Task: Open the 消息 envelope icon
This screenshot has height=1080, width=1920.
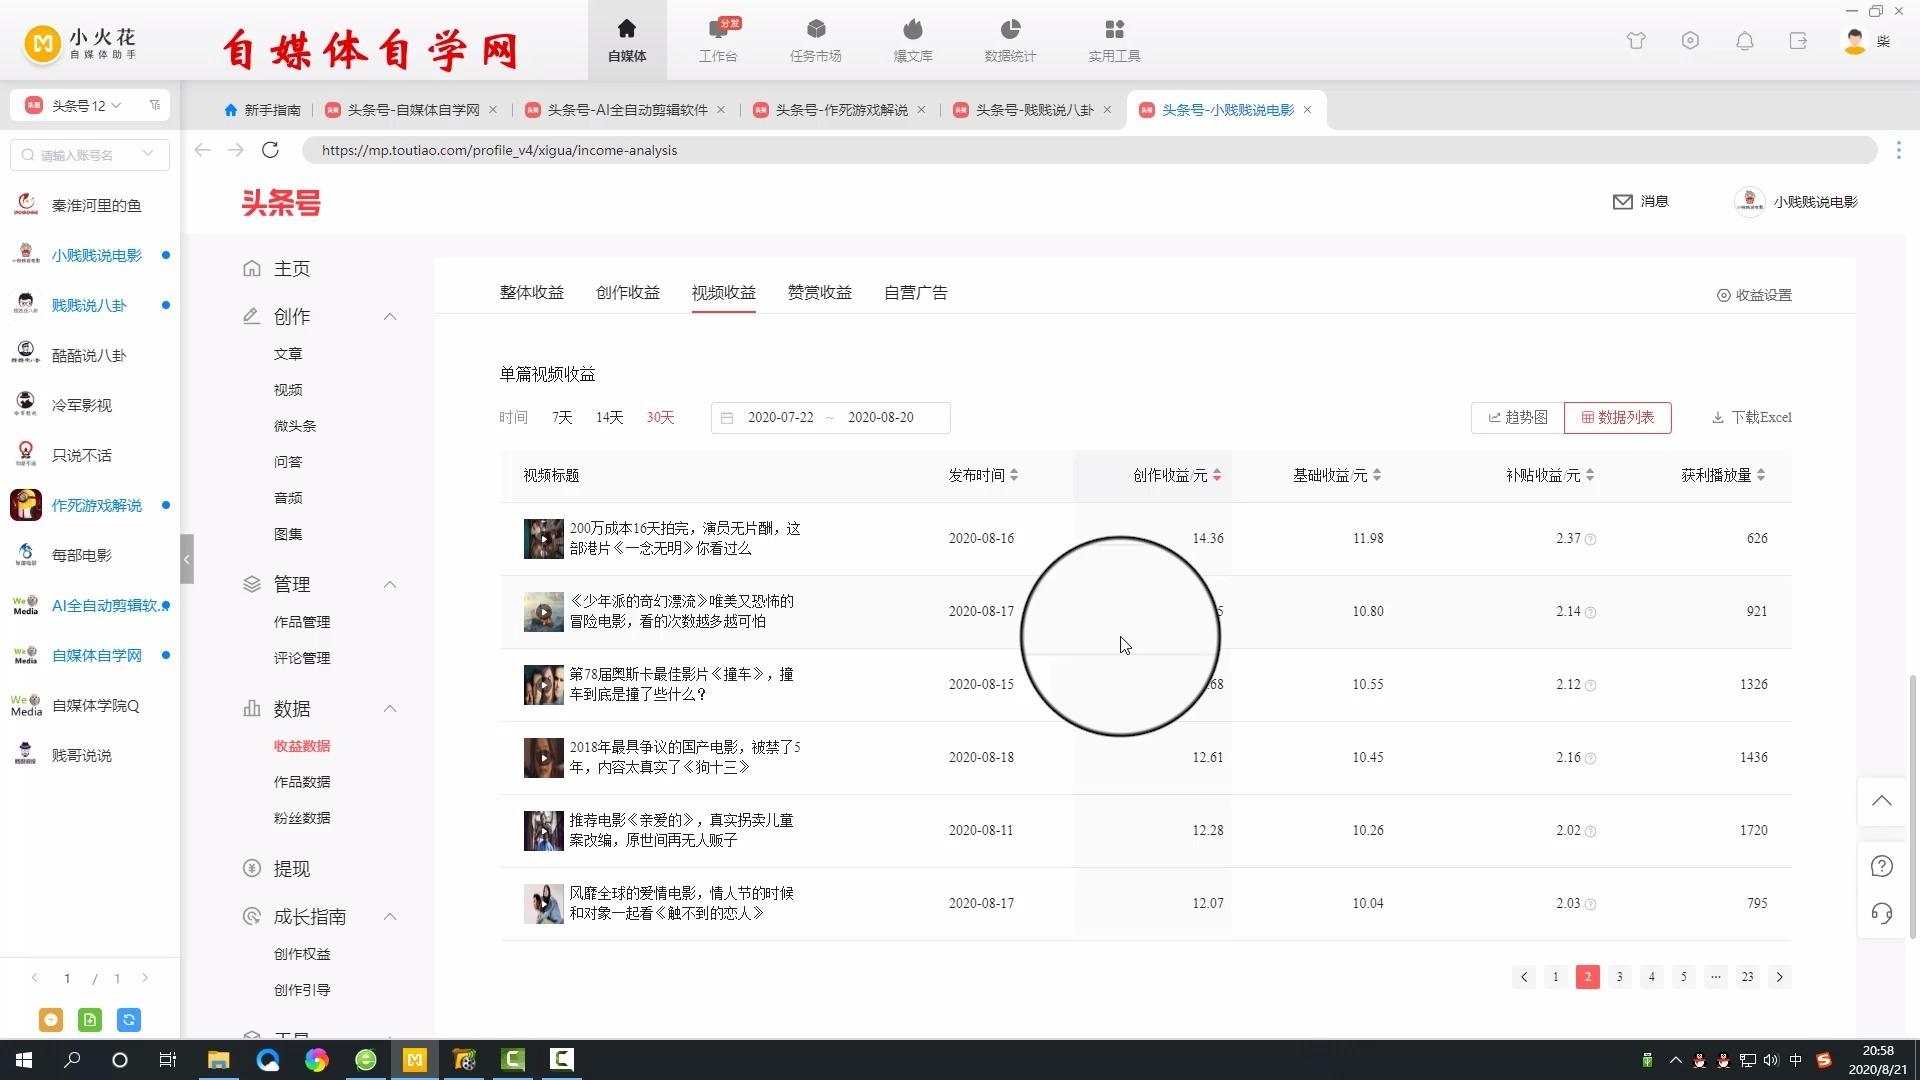Action: click(x=1622, y=201)
